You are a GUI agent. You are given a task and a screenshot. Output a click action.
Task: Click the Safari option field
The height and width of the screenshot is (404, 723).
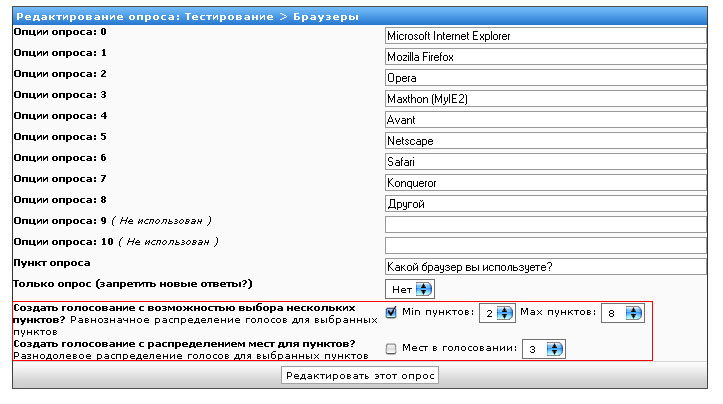coord(546,161)
